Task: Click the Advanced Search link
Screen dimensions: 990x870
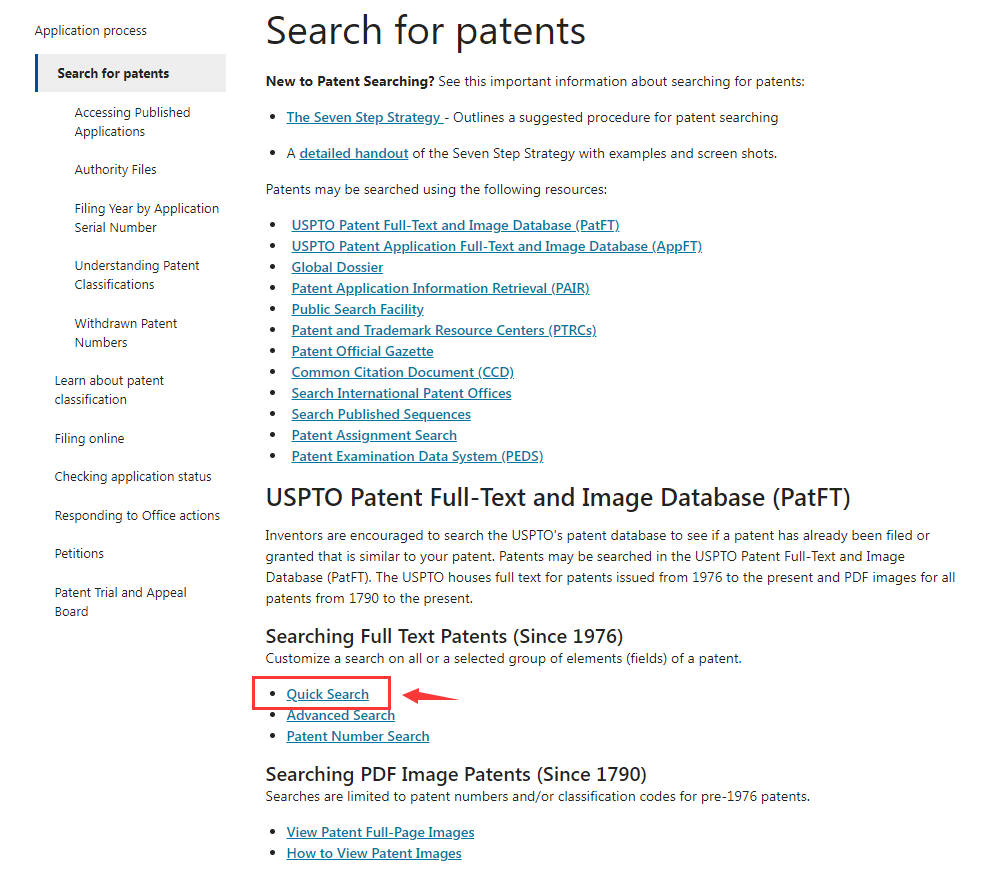Action: (340, 715)
